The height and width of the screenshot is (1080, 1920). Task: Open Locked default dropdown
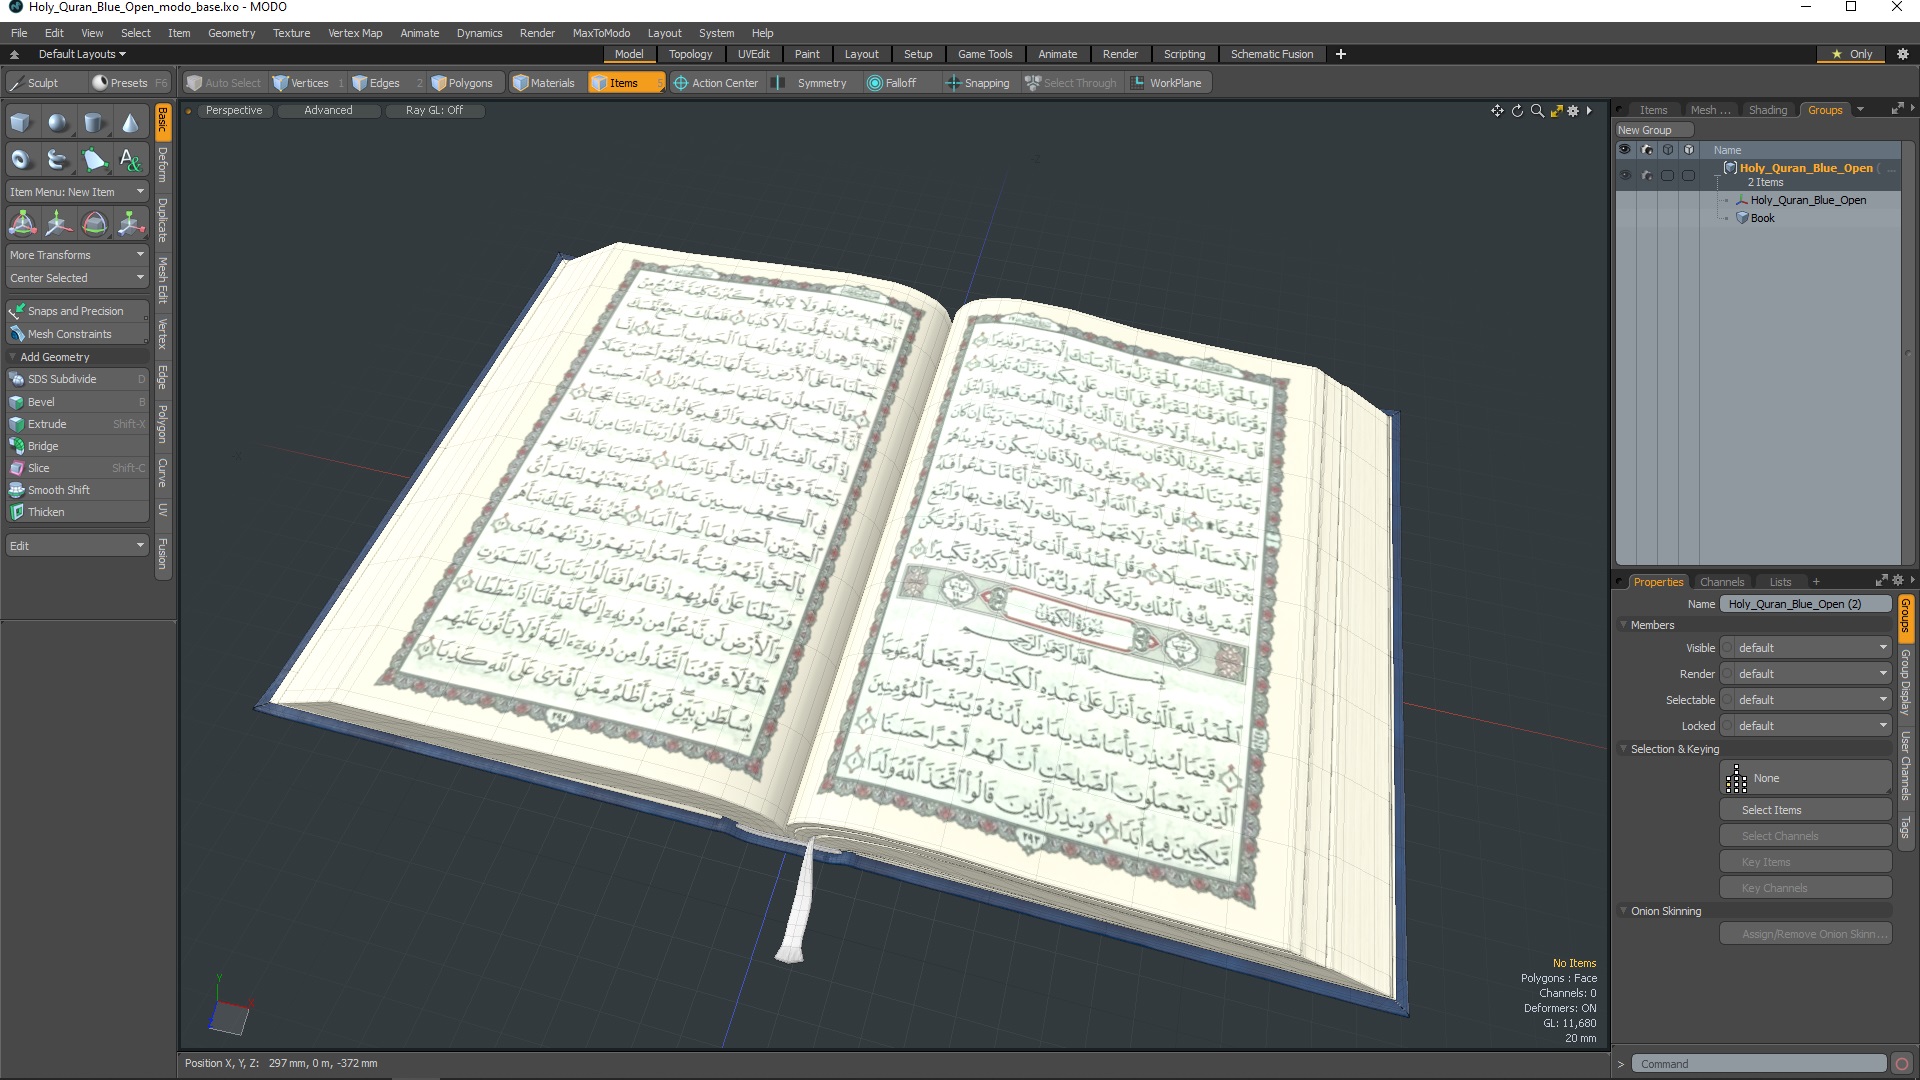point(1806,726)
